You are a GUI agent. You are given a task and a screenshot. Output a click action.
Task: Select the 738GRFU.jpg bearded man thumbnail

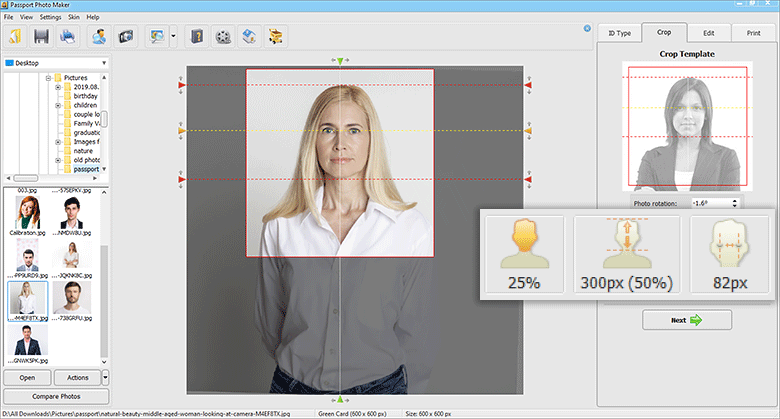click(72, 301)
